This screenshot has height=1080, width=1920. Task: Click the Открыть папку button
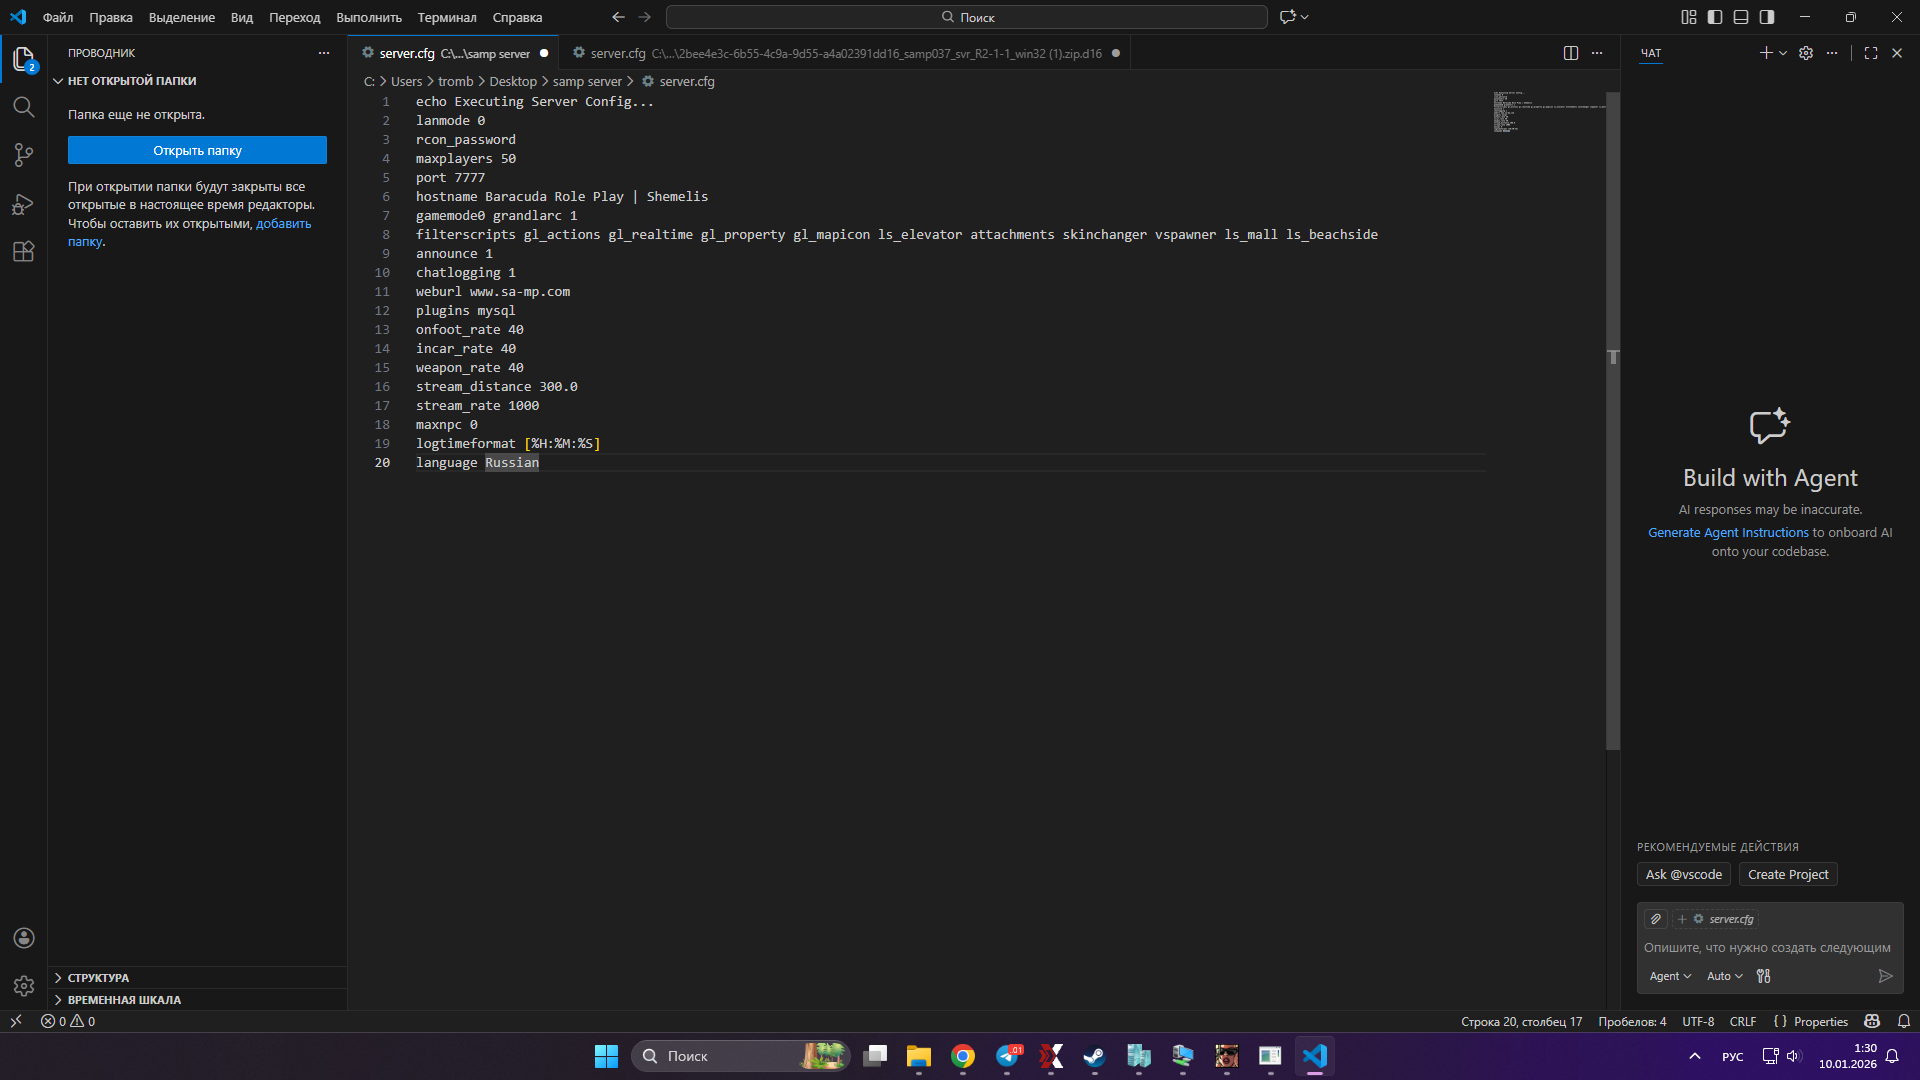(x=197, y=150)
